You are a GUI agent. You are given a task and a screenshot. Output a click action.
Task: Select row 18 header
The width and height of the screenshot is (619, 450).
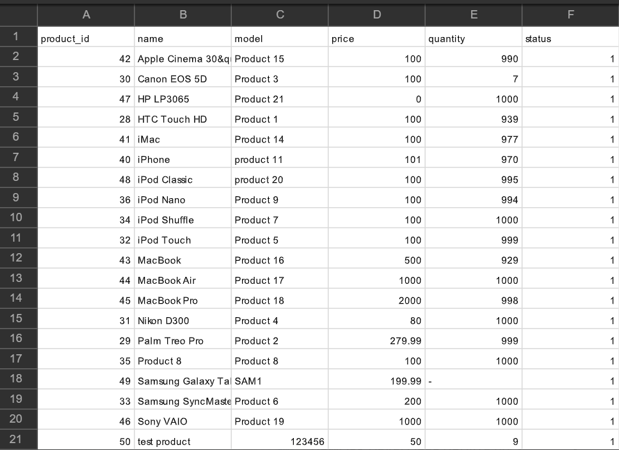(19, 379)
